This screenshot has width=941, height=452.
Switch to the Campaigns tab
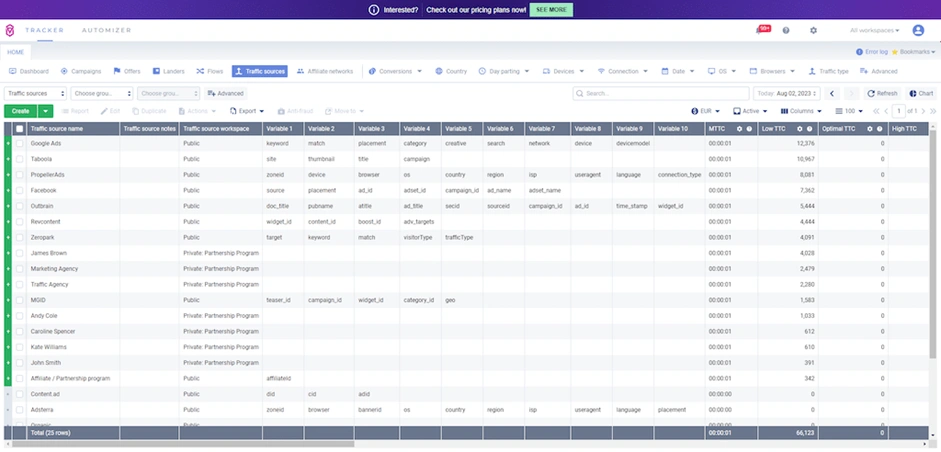coord(82,72)
